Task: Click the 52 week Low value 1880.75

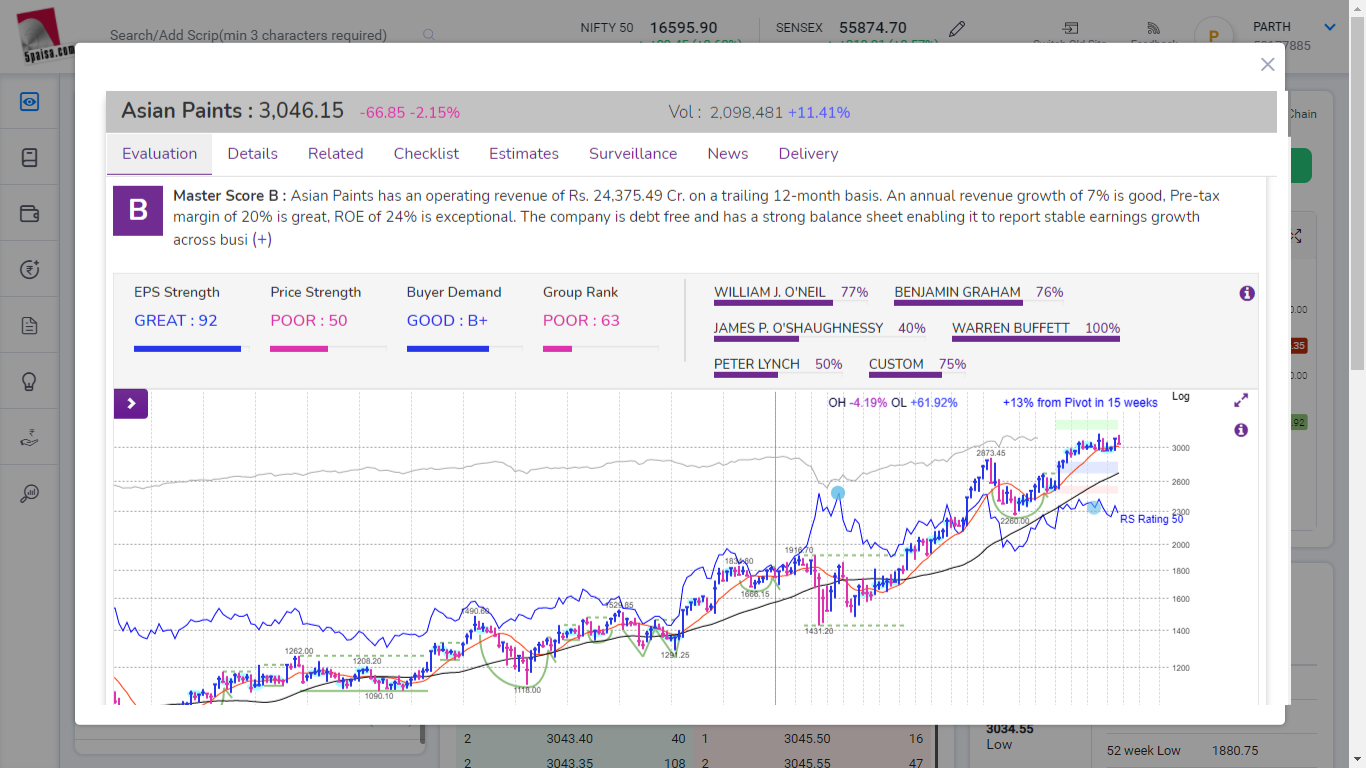Action: [x=1234, y=750]
